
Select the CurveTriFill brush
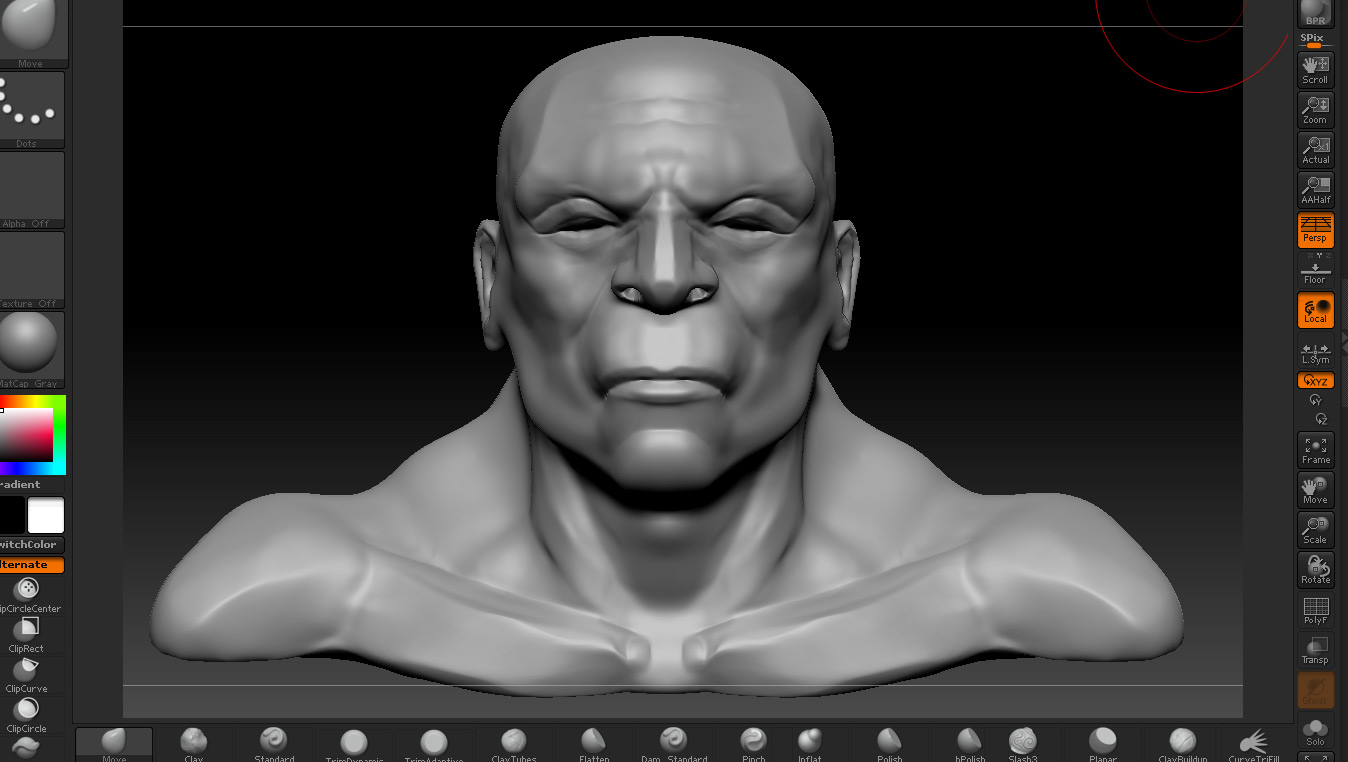pyautogui.click(x=1254, y=744)
